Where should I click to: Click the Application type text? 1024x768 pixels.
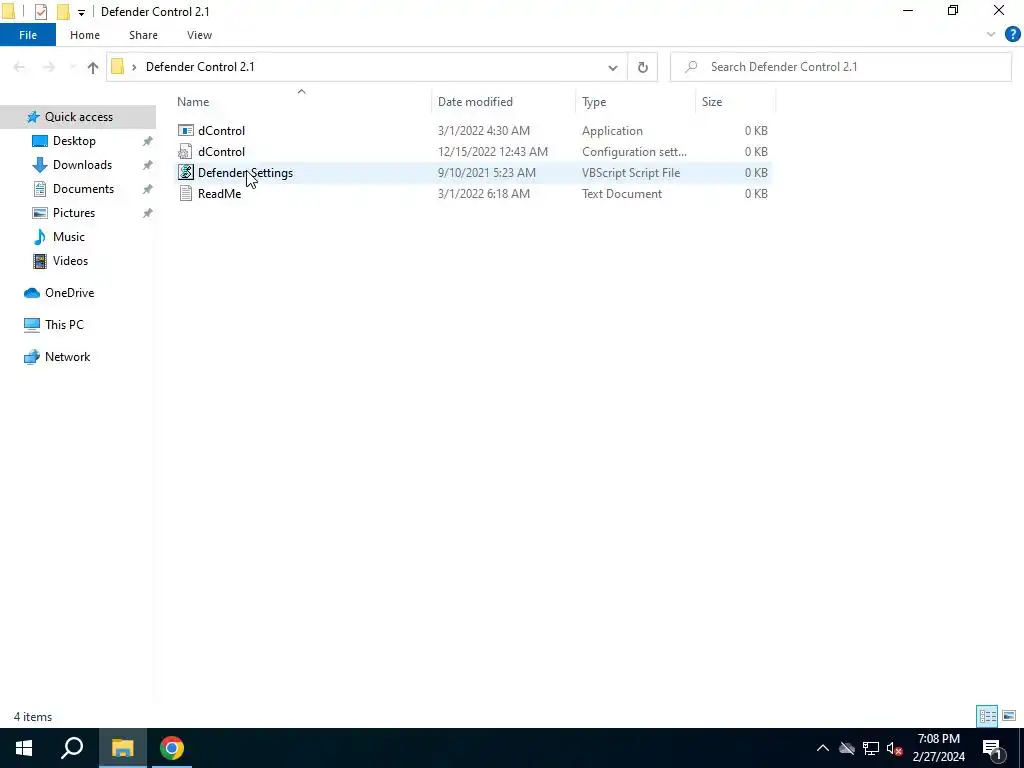612,131
